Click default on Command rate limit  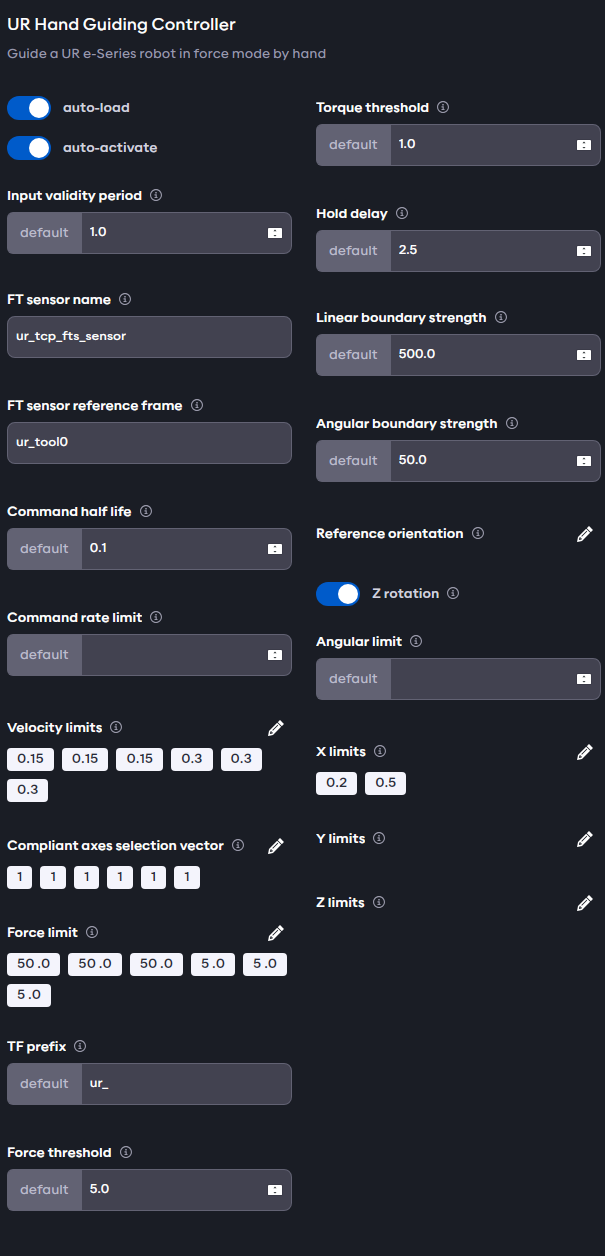click(44, 654)
